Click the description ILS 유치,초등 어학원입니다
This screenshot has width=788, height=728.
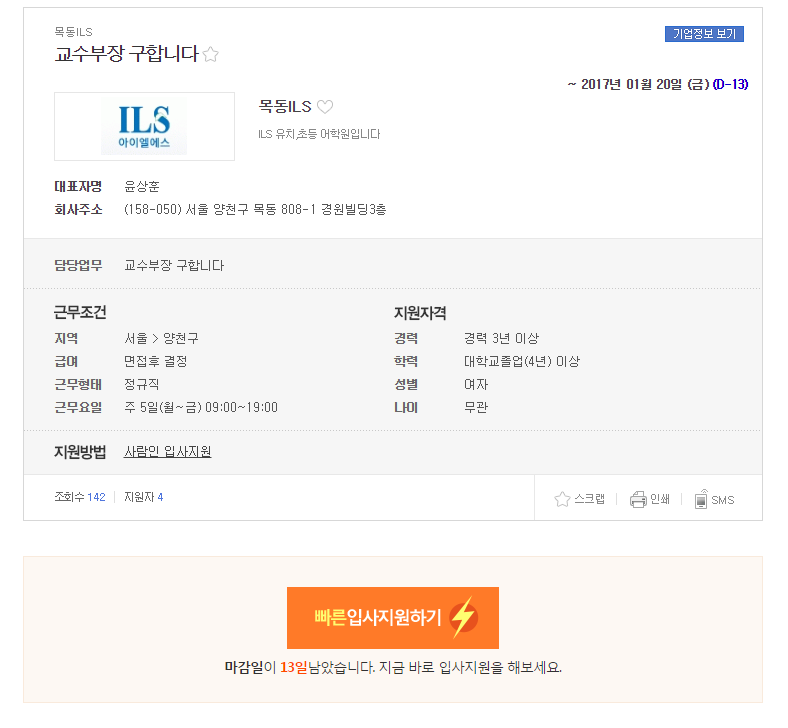click(x=319, y=134)
